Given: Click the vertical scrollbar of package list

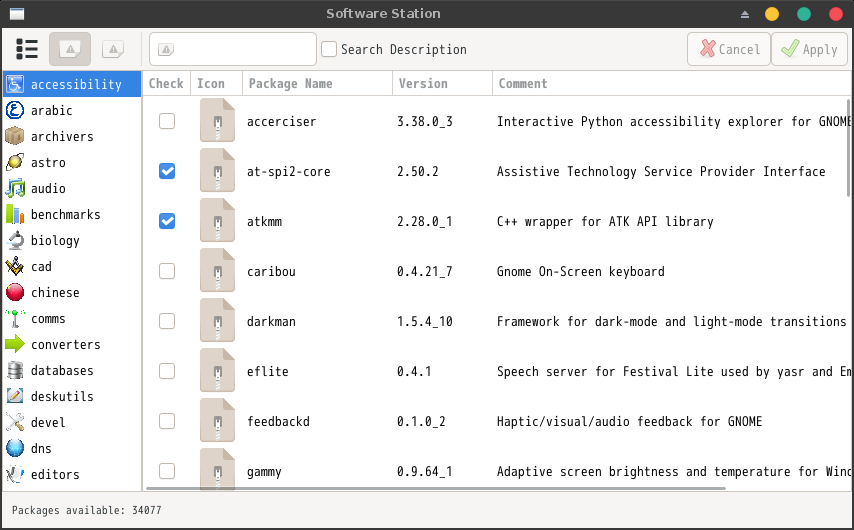Looking at the screenshot, I should (848, 147).
